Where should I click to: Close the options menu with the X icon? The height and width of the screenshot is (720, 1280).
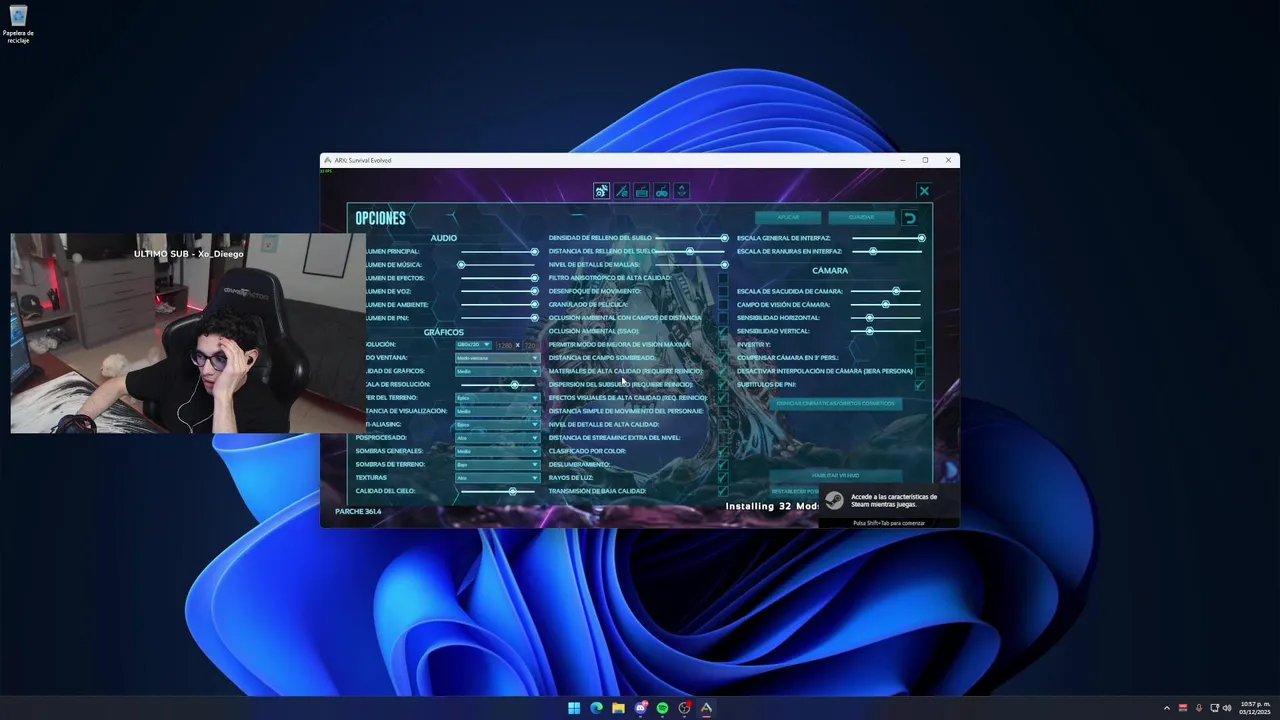(924, 190)
